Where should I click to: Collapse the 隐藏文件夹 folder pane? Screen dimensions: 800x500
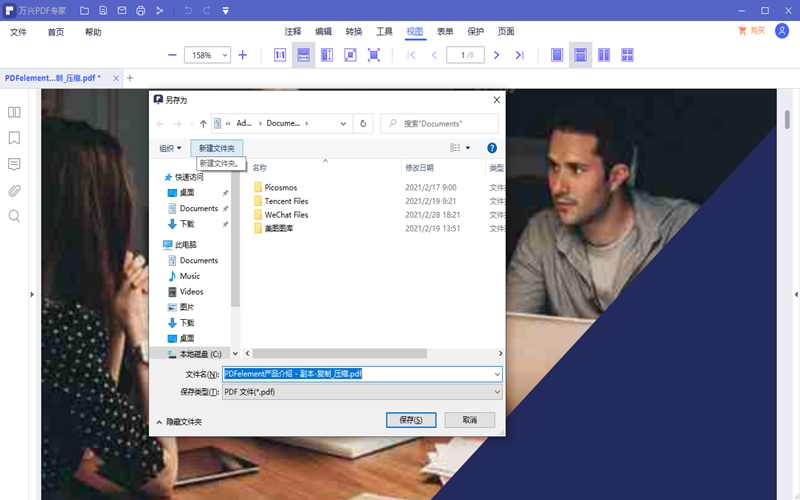tap(179, 422)
